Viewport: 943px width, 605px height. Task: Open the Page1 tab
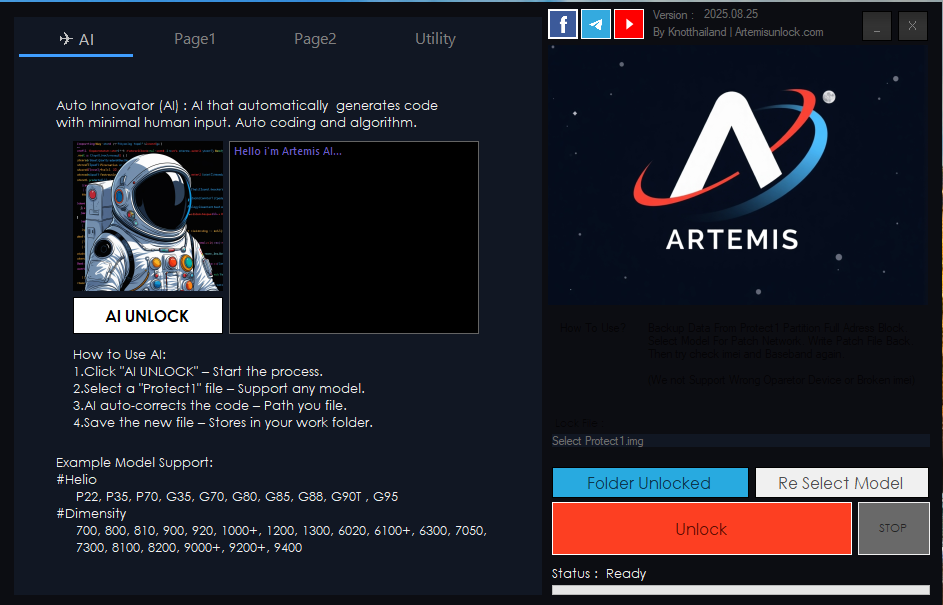(x=195, y=39)
